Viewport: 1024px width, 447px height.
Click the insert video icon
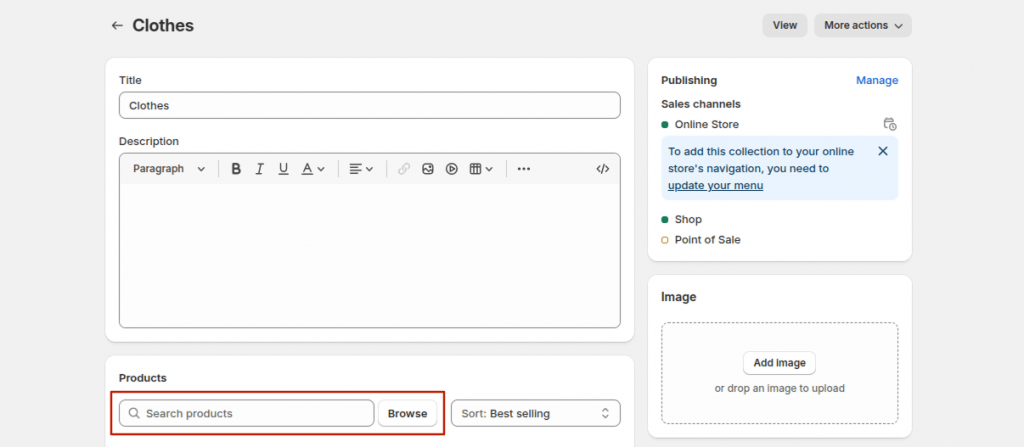pyautogui.click(x=451, y=169)
